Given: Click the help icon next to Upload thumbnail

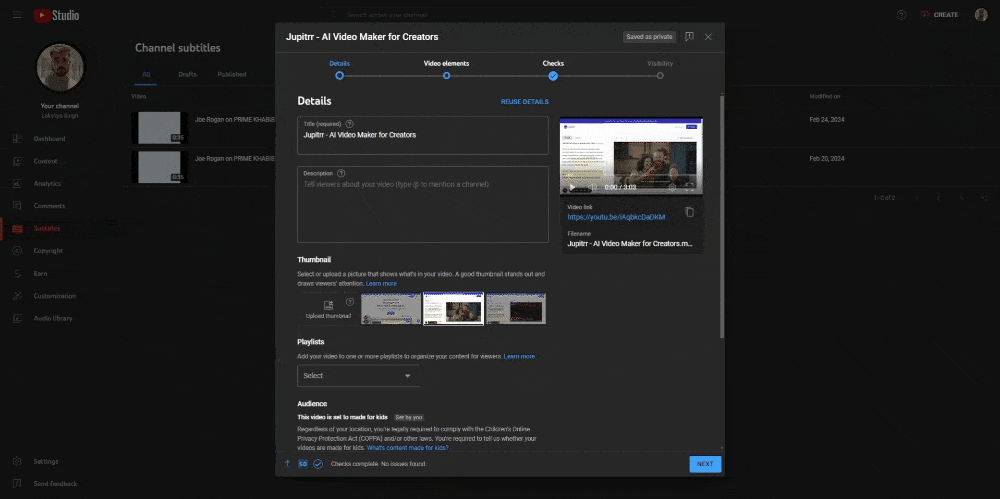Looking at the screenshot, I should coord(349,302).
